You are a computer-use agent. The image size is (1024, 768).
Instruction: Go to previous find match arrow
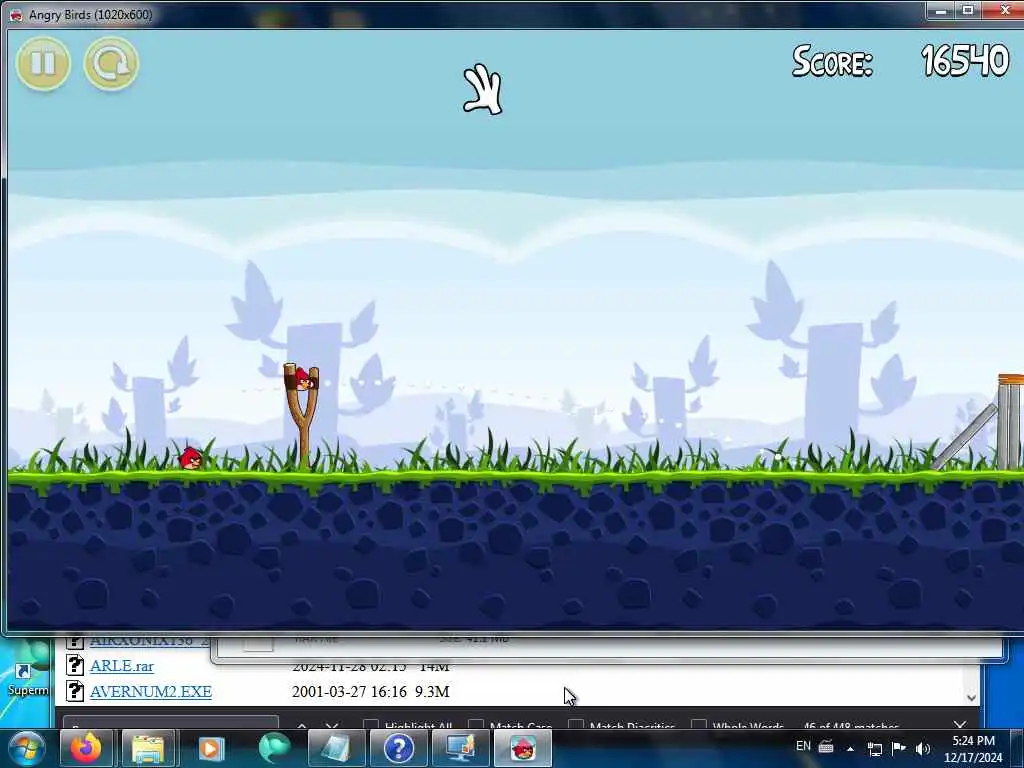(302, 726)
